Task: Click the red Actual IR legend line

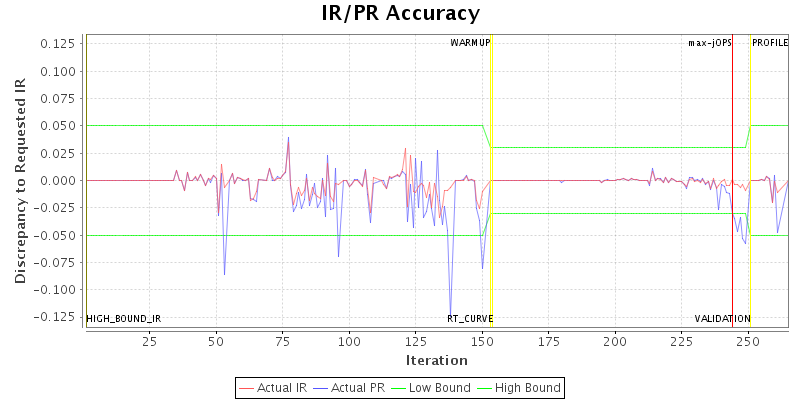Action: tap(246, 388)
